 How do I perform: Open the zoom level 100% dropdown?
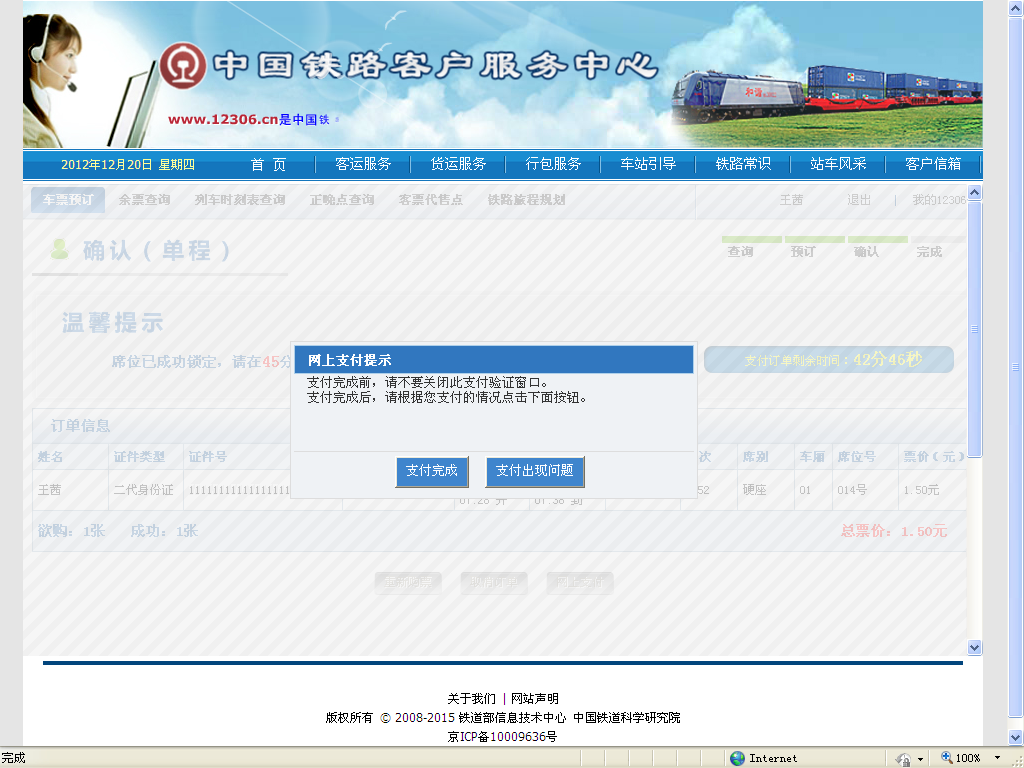click(997, 758)
